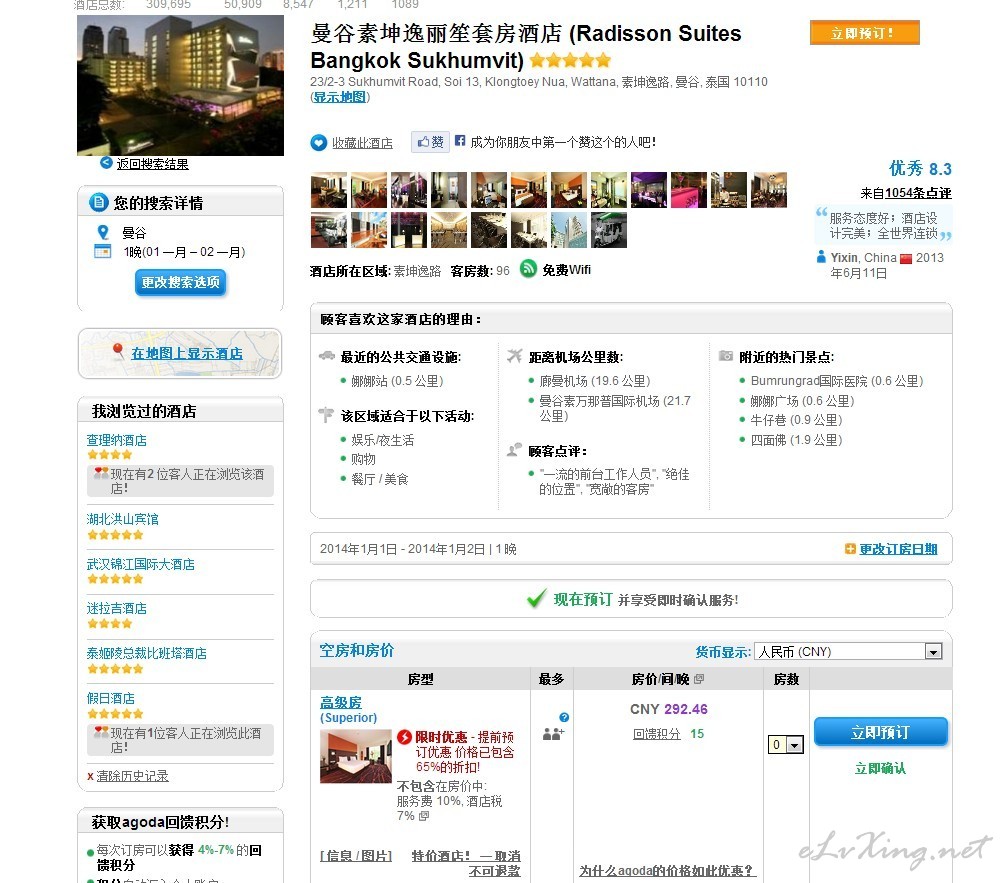The image size is (1003, 883).
Task: Click the 优秀 8.3 rating score
Action: click(919, 168)
